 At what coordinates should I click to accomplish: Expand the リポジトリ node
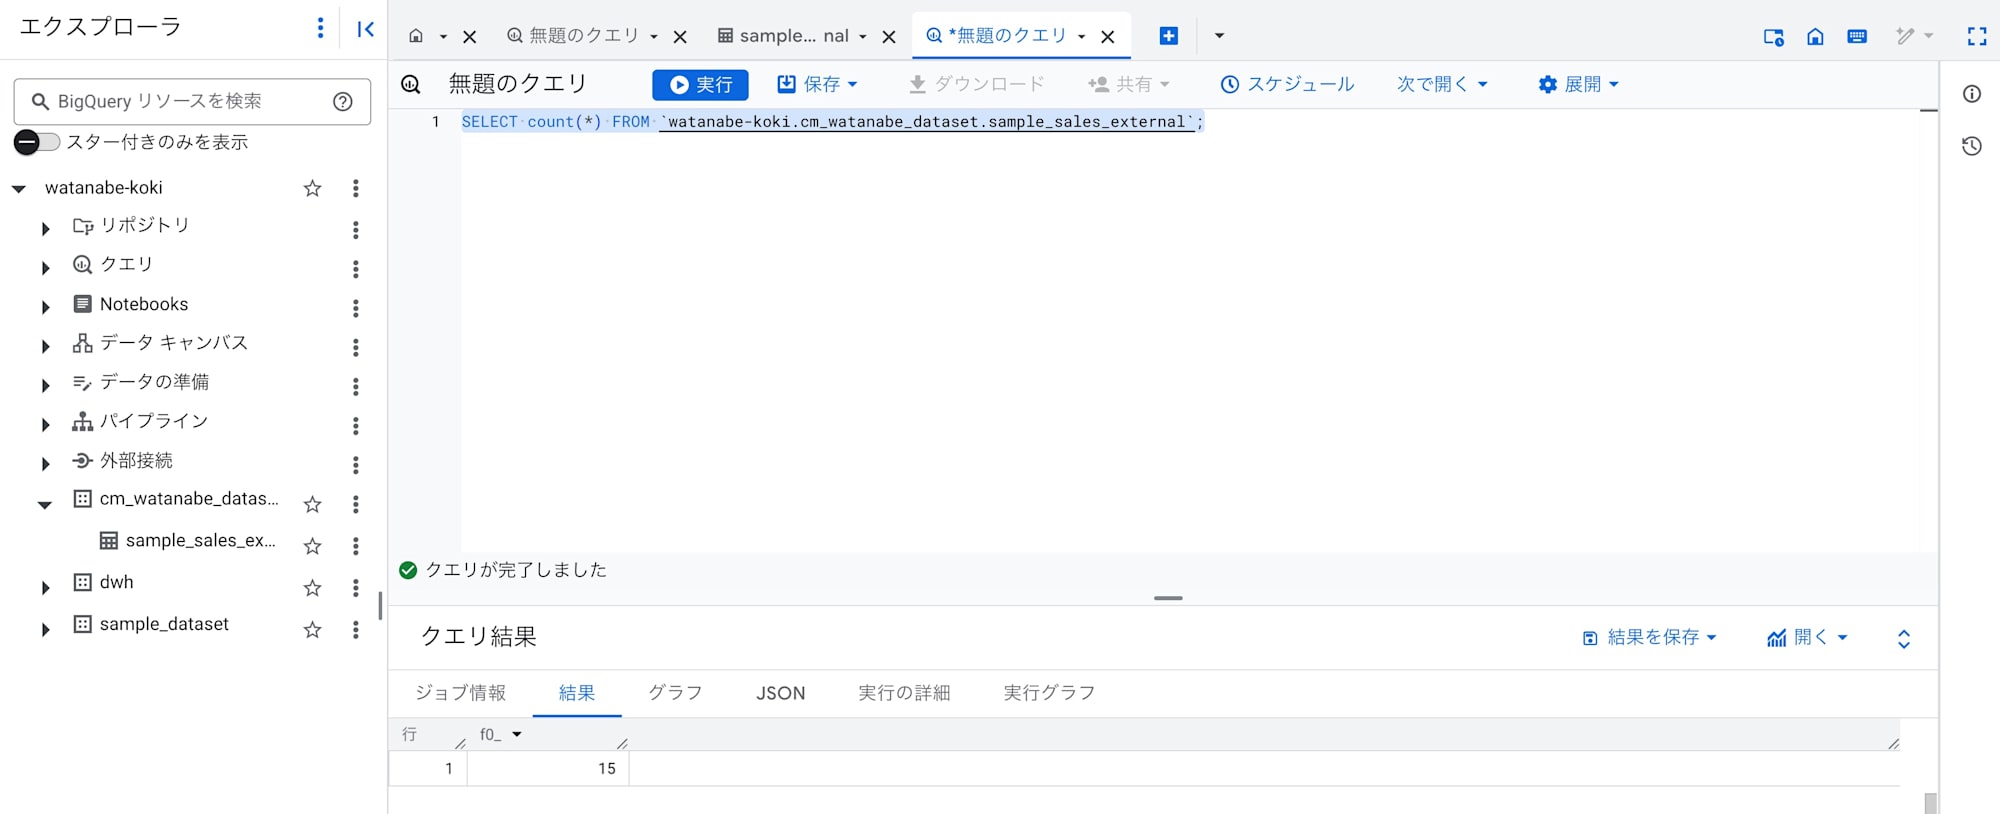click(x=45, y=229)
